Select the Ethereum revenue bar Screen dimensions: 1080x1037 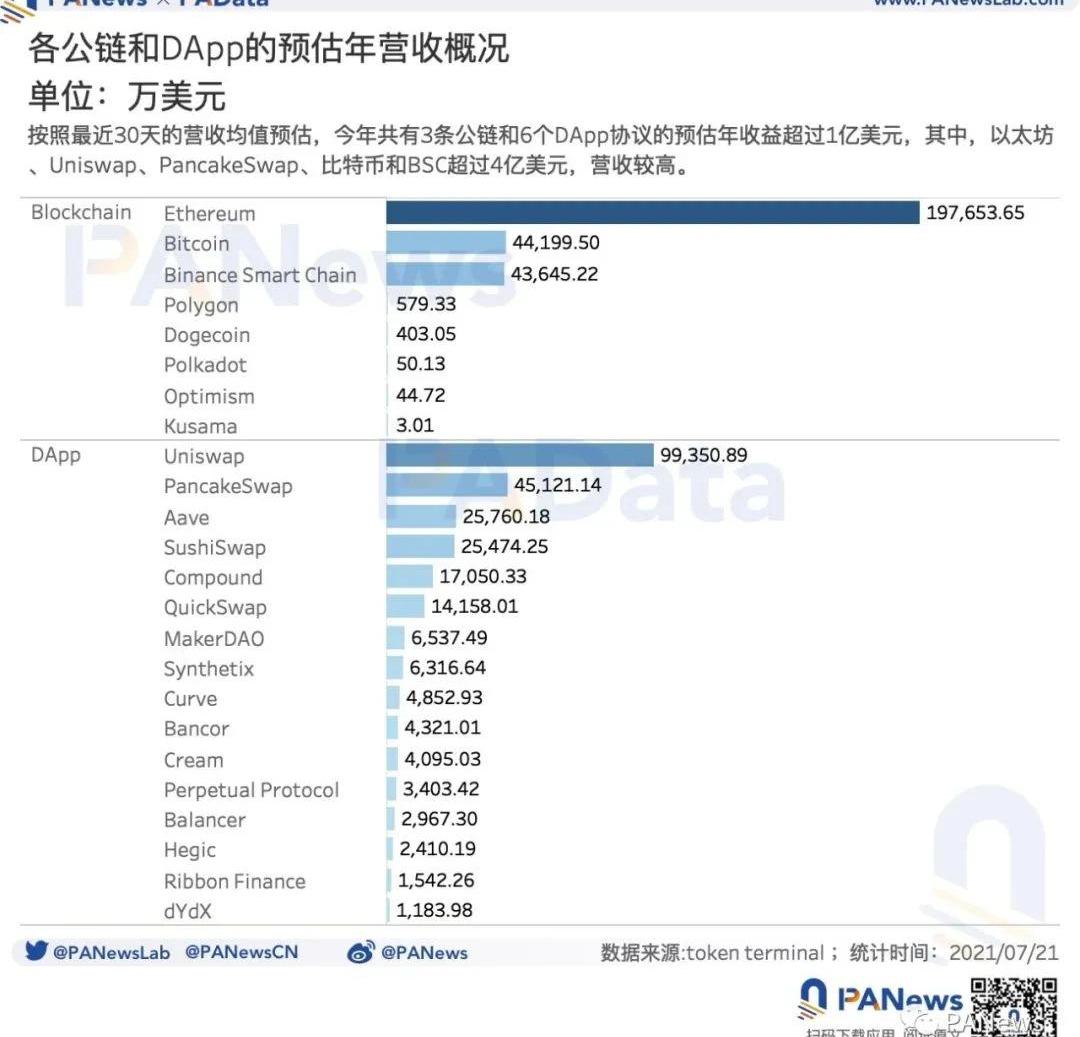(x=652, y=213)
